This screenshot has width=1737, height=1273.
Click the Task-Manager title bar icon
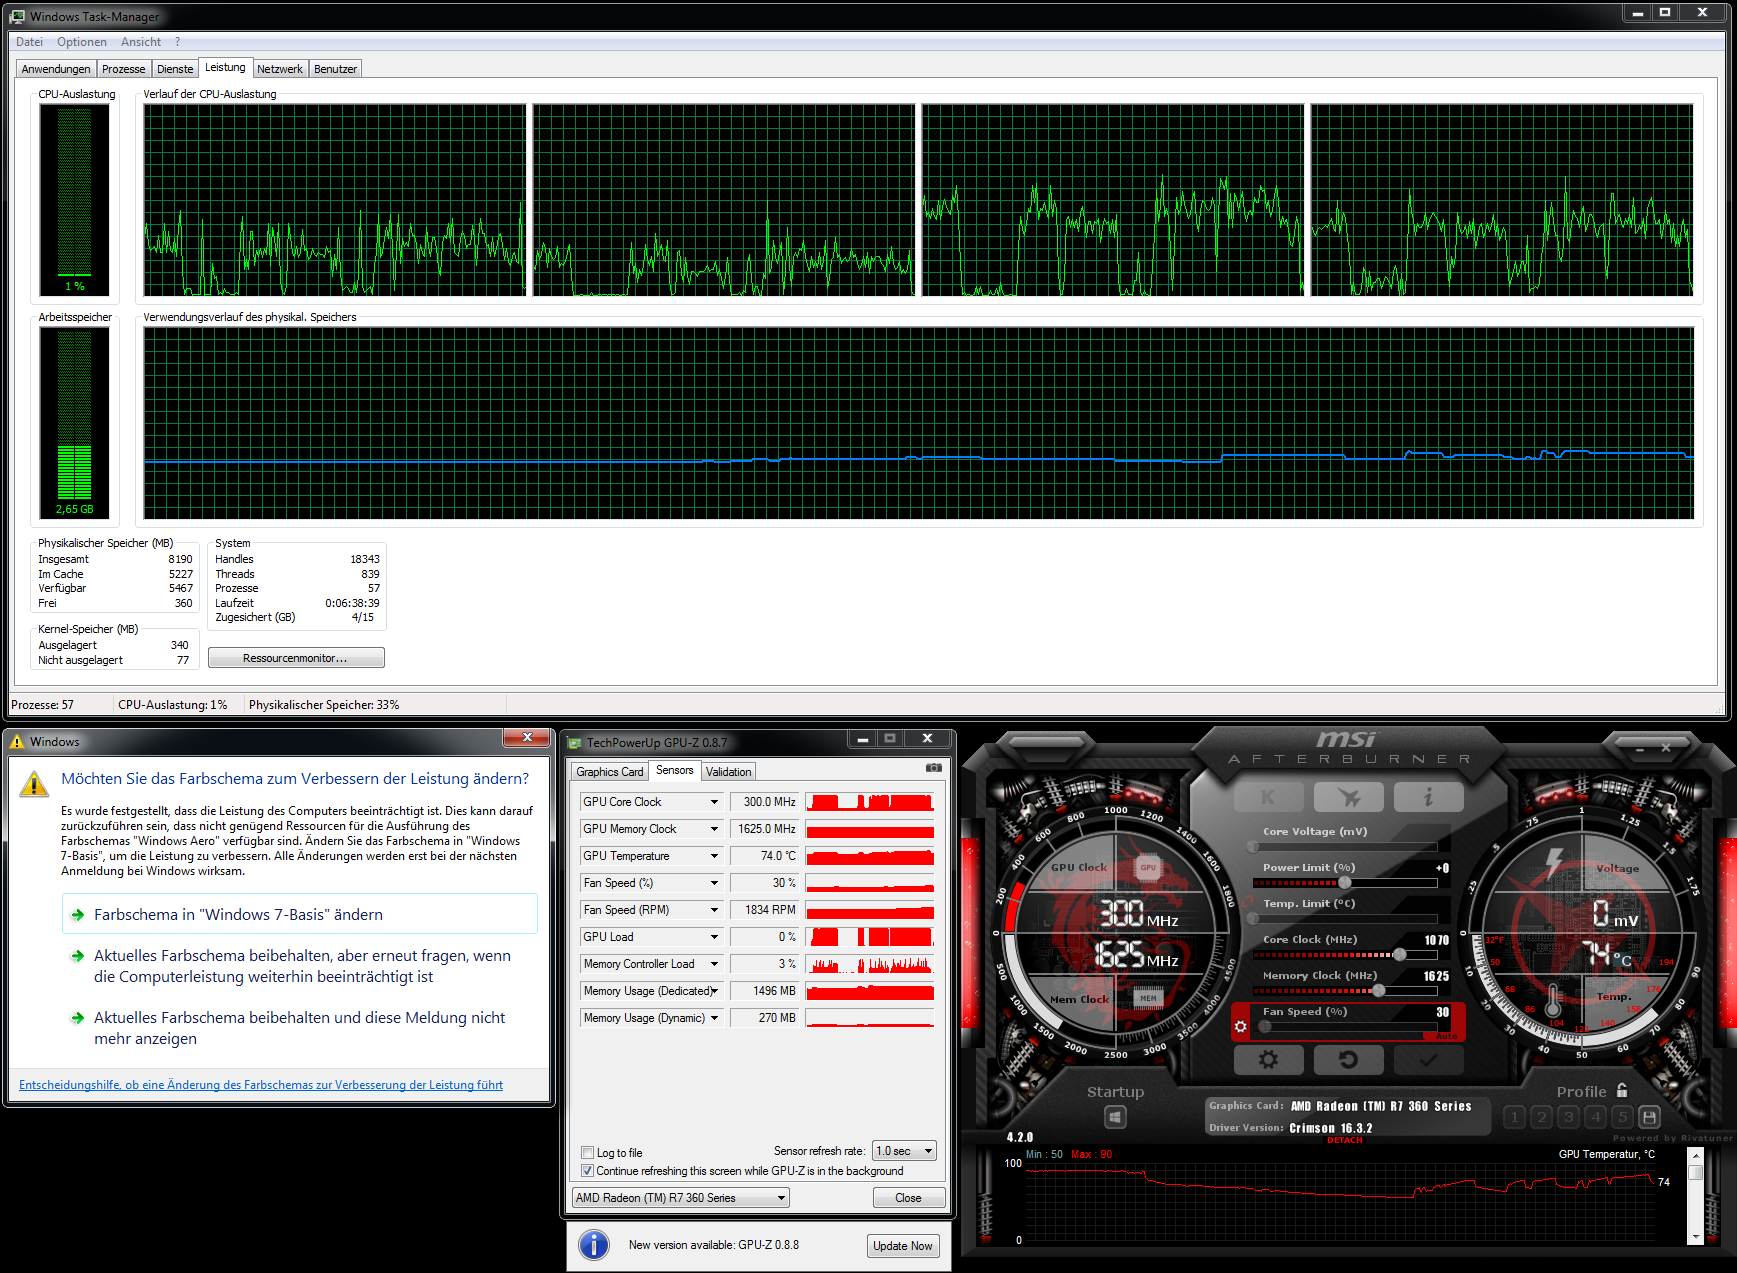(17, 17)
